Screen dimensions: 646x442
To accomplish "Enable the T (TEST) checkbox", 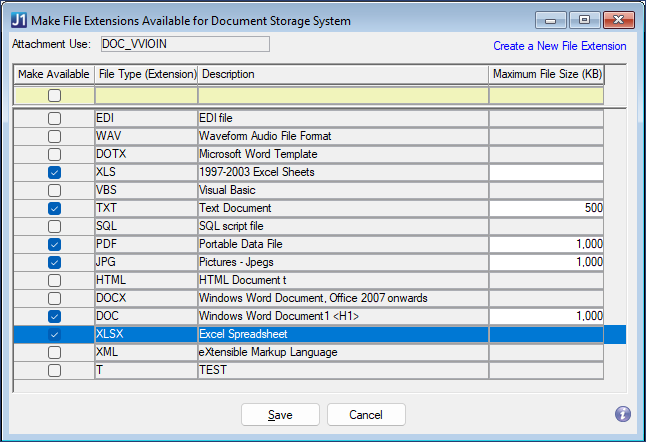I will 54,370.
